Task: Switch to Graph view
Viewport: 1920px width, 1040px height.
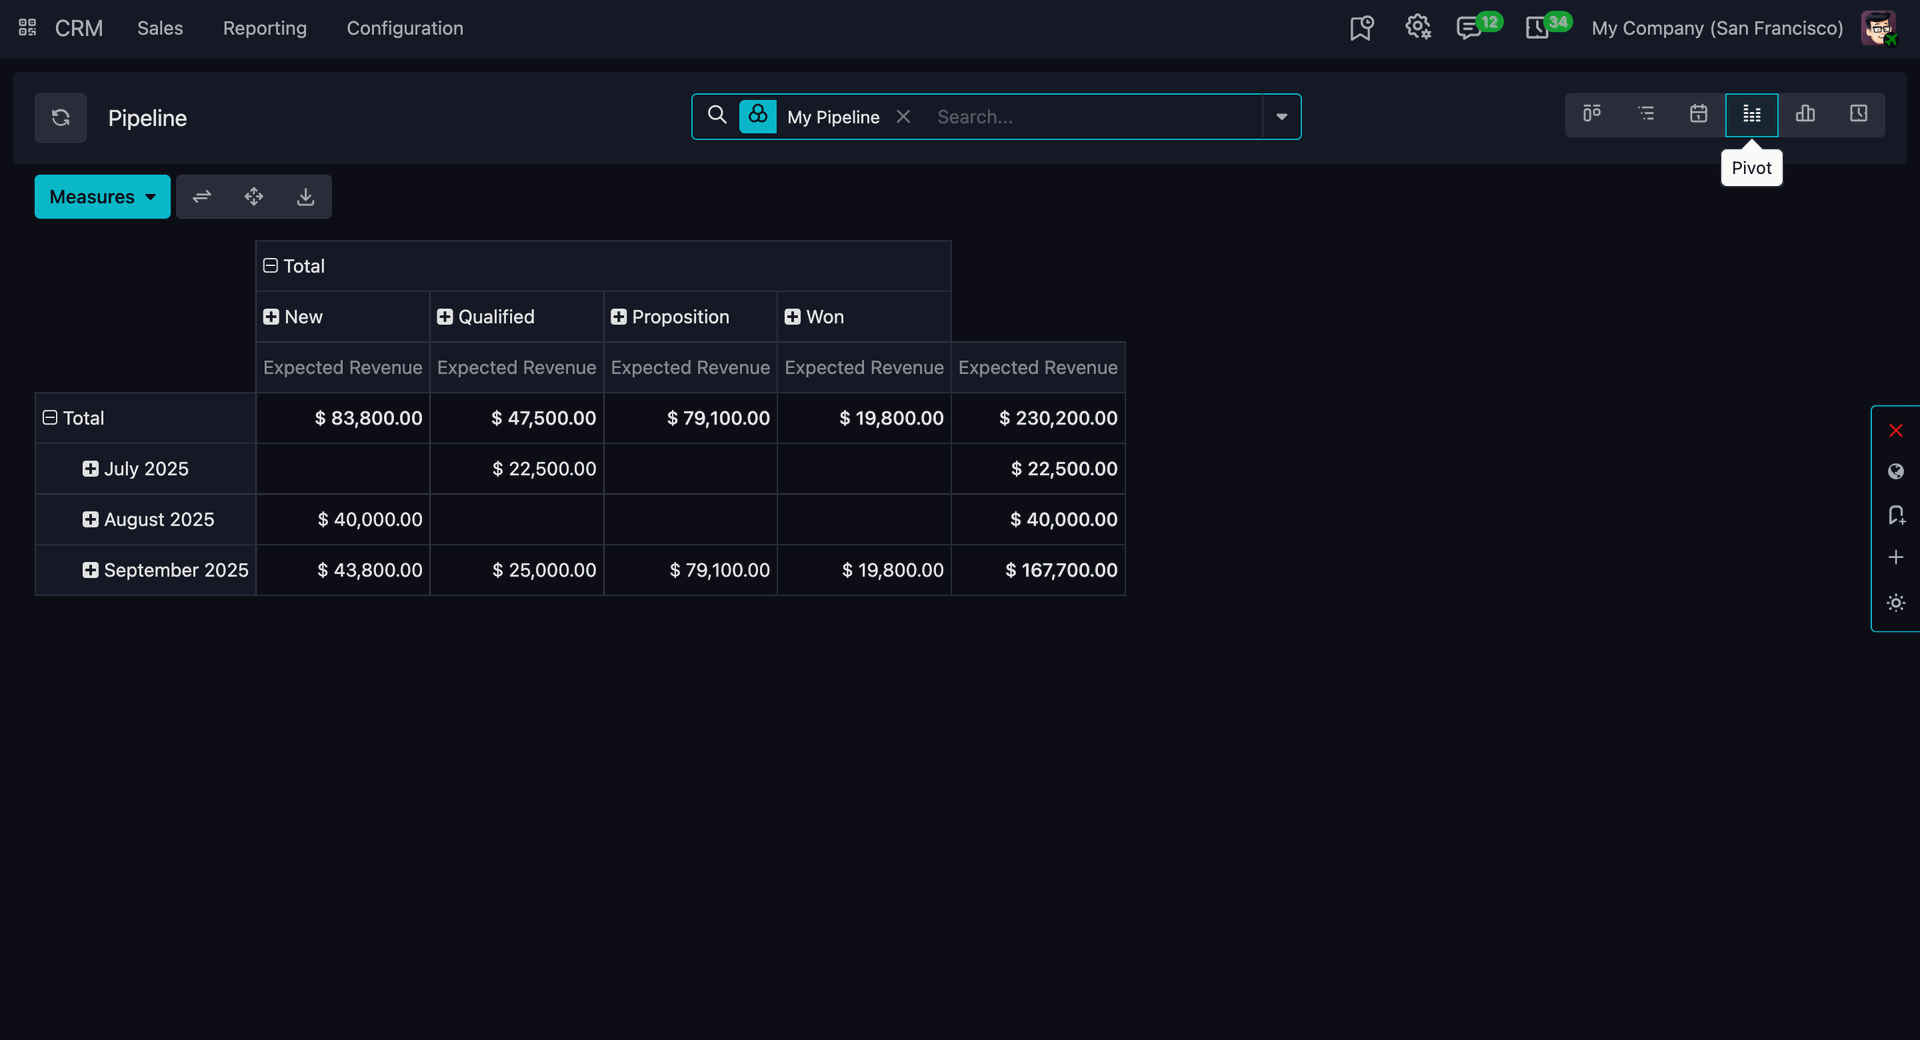Action: point(1805,114)
